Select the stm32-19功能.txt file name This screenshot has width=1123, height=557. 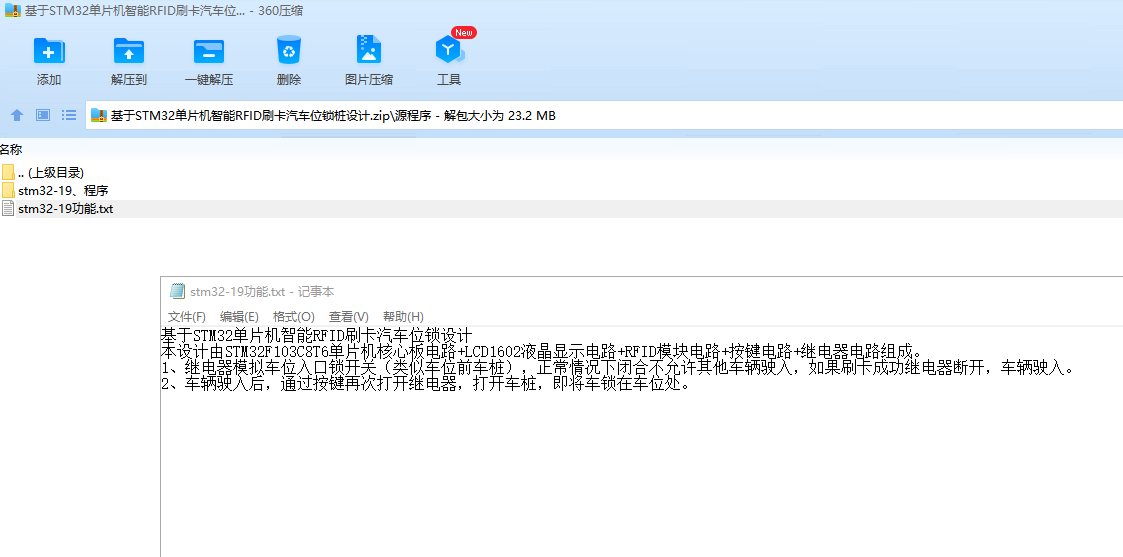coord(66,208)
